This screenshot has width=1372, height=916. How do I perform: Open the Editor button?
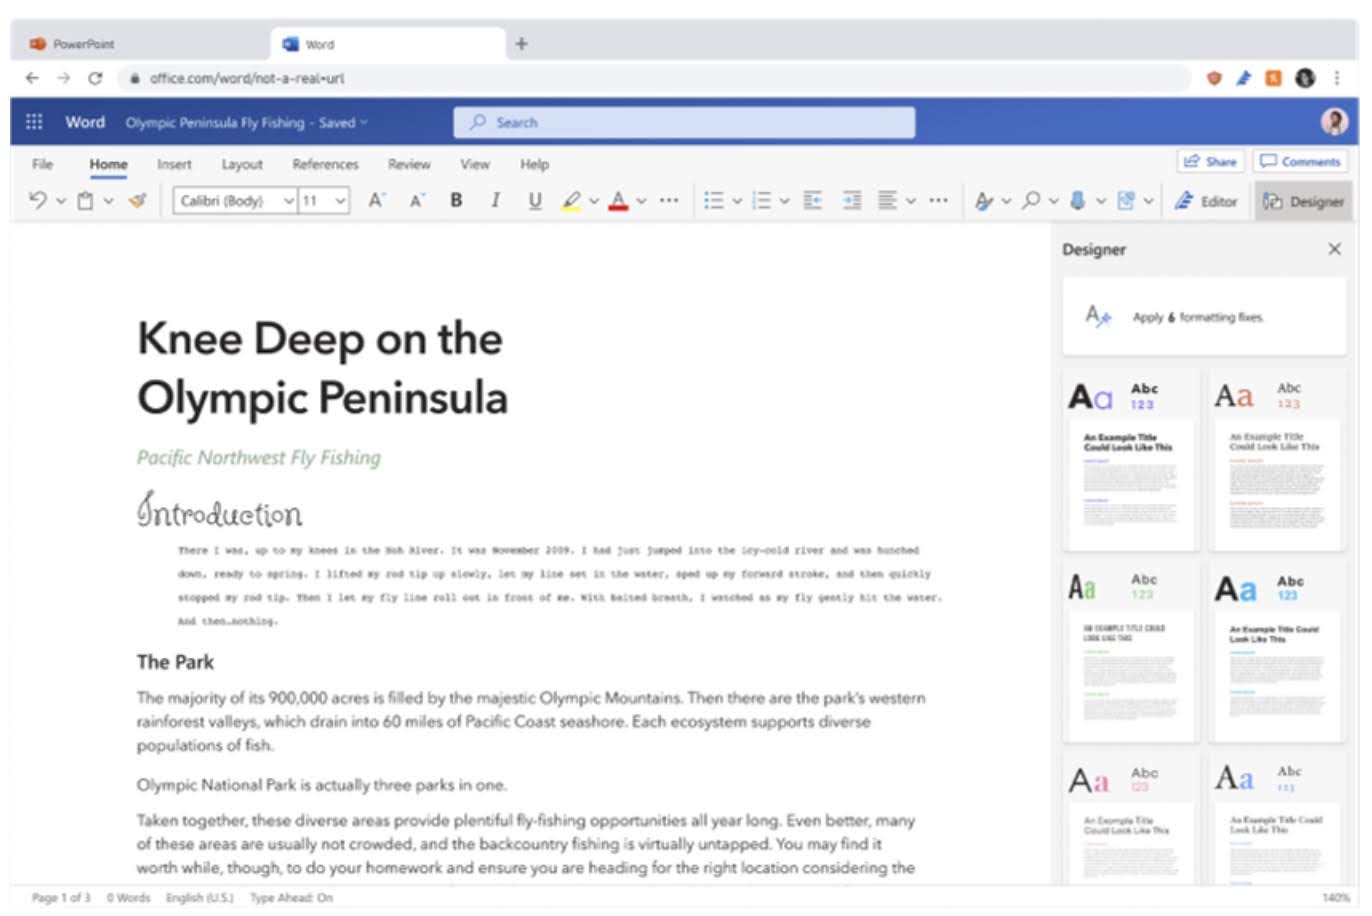1206,201
